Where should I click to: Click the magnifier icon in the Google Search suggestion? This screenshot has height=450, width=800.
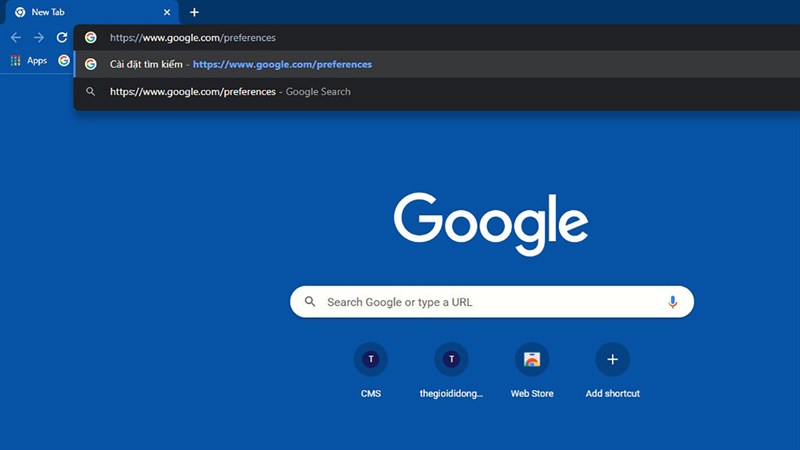pos(91,92)
